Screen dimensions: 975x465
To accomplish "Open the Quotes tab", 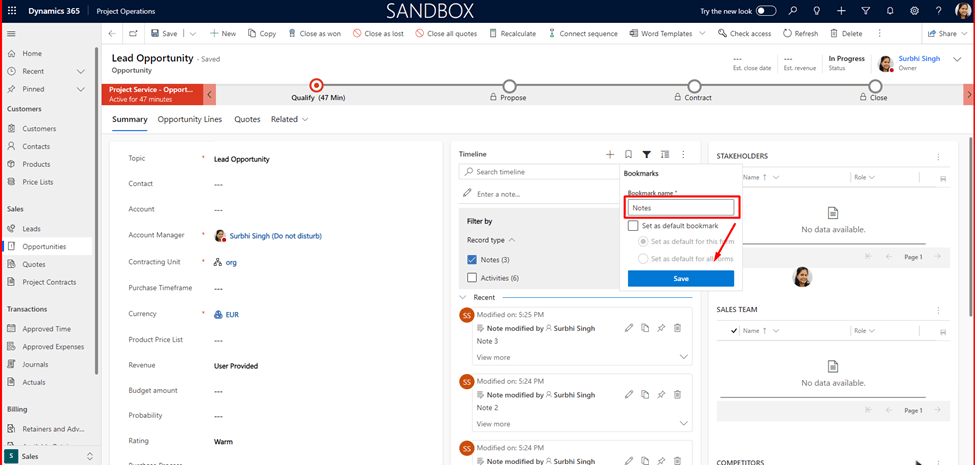I will pos(247,119).
